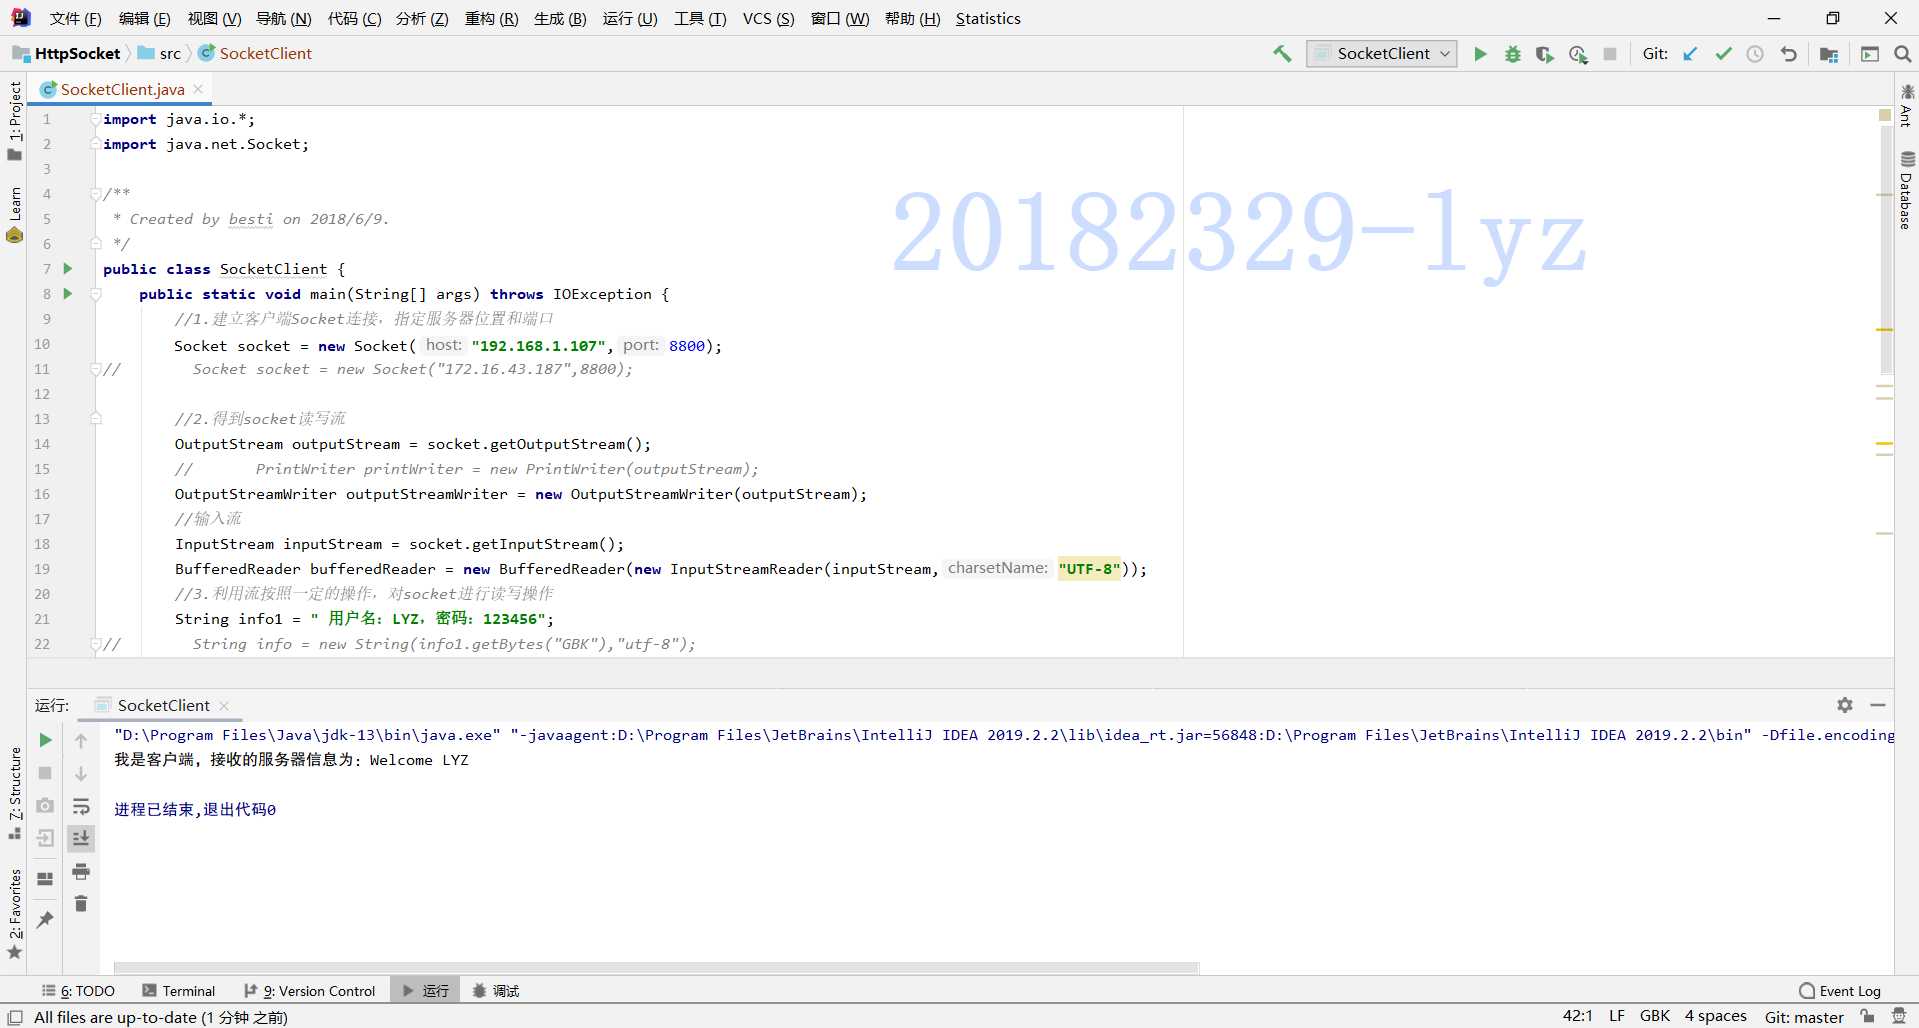
Task: Show Git history clock icon
Action: click(x=1755, y=54)
